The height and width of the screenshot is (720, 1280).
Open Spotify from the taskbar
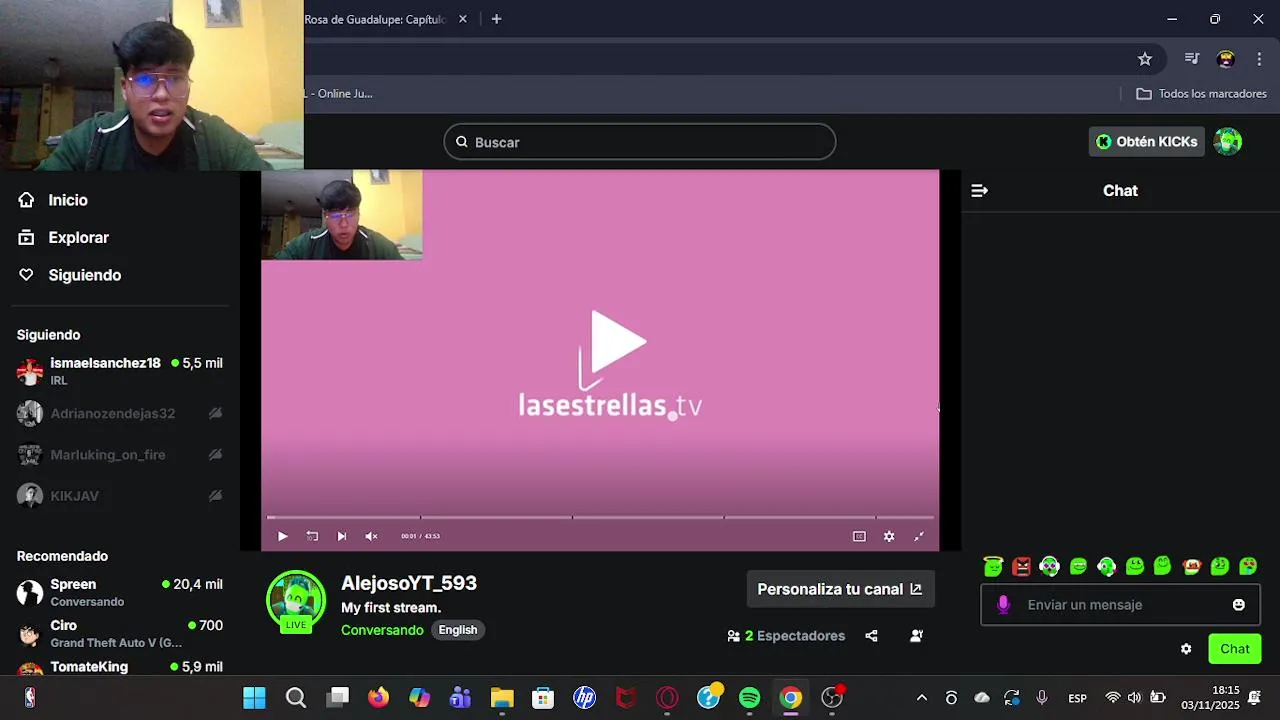click(x=749, y=698)
